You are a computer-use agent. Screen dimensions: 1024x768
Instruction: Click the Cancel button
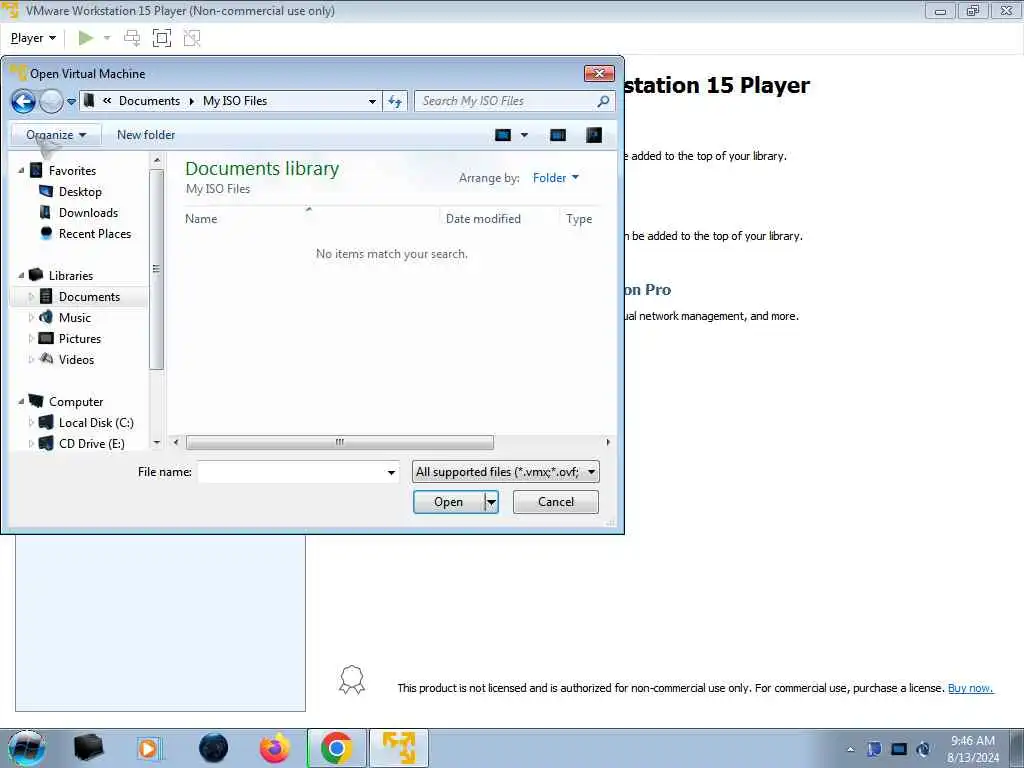pos(556,502)
